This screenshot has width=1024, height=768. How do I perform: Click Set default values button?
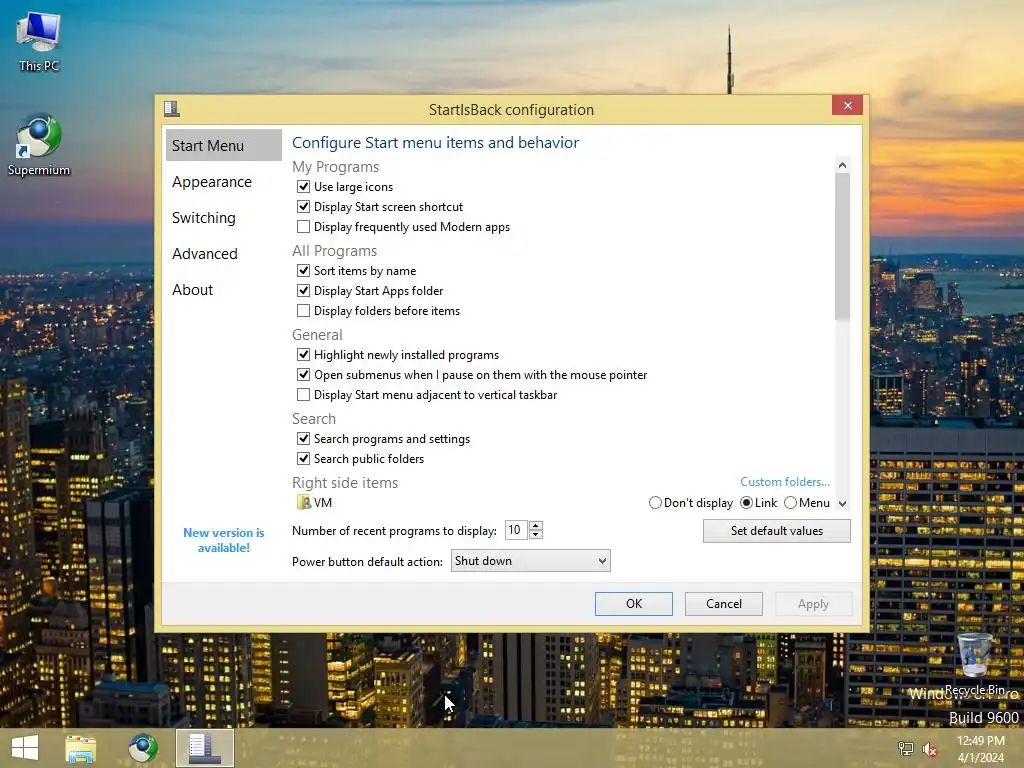point(776,531)
